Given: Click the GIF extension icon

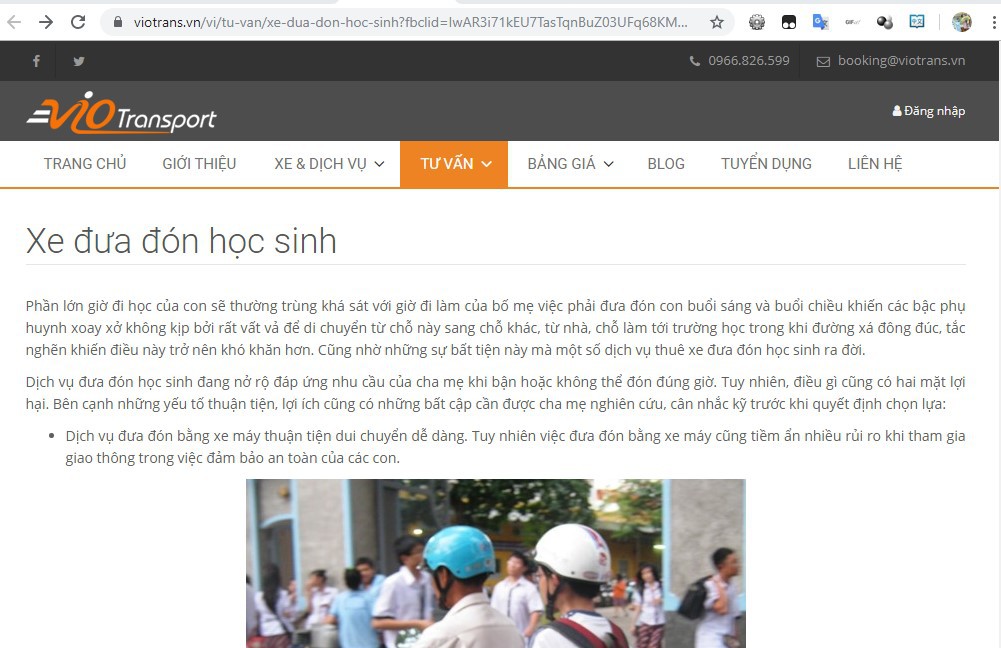Looking at the screenshot, I should 852,20.
